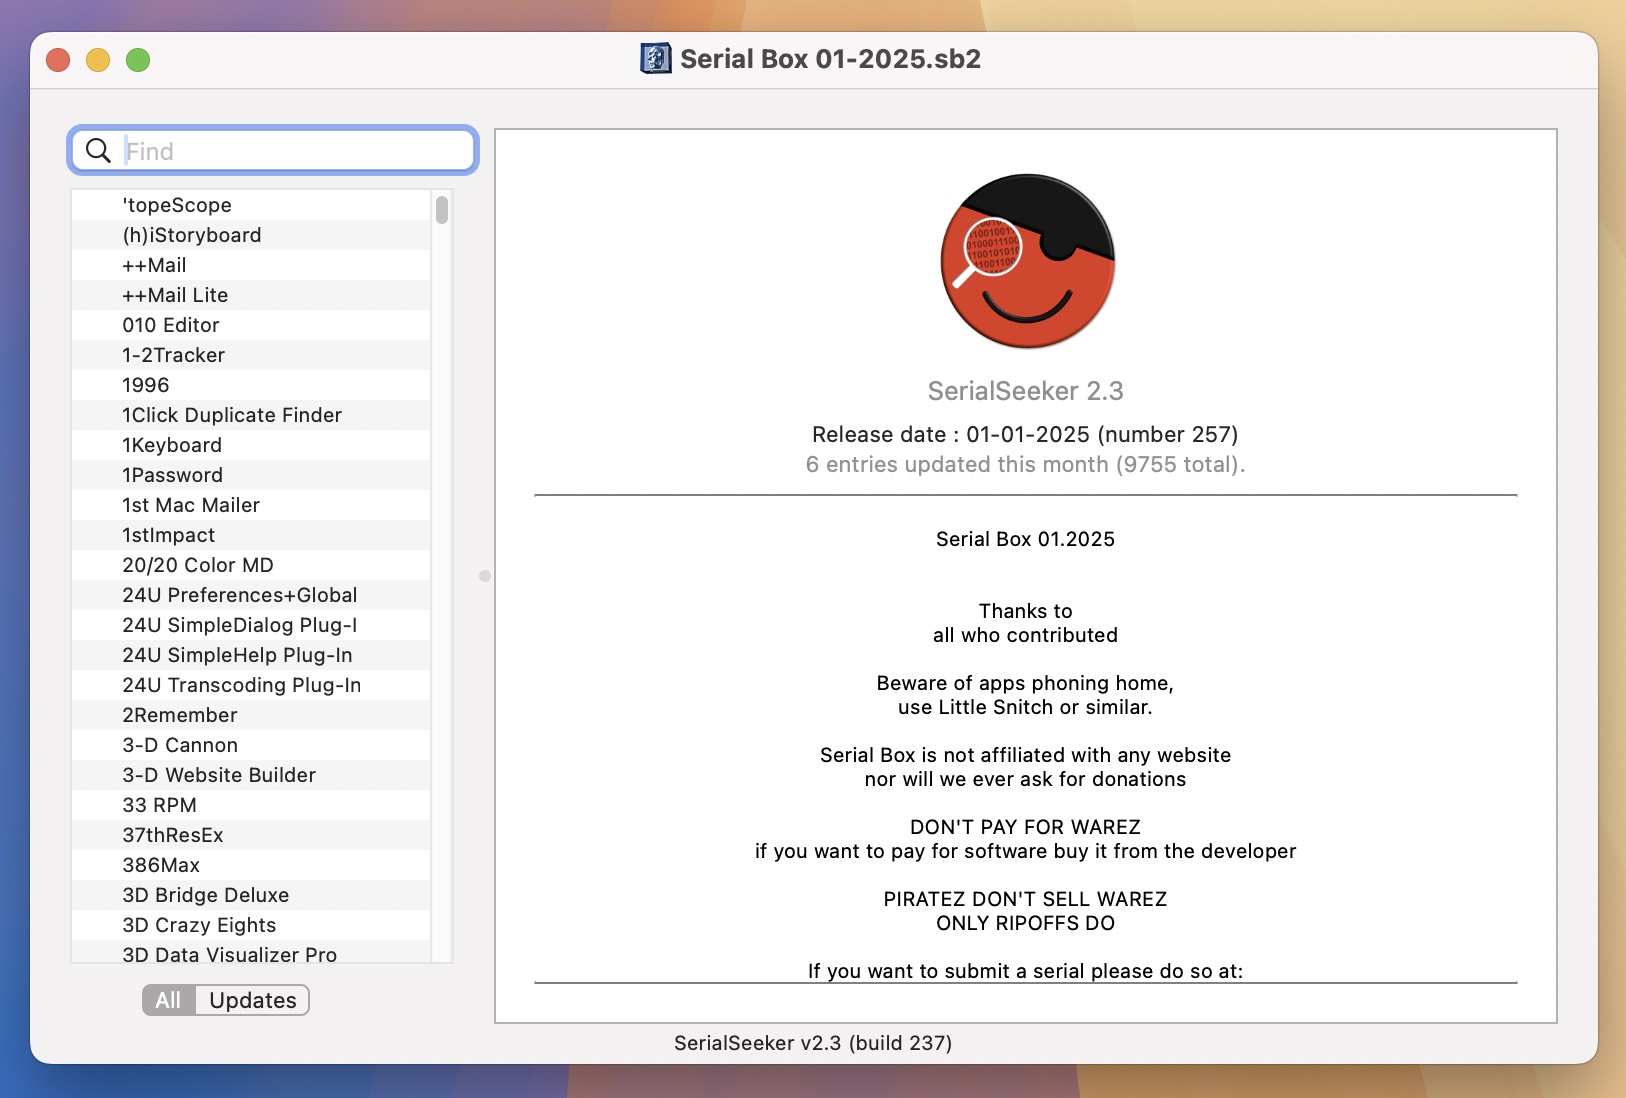Click the Serial Box document icon in title bar
This screenshot has height=1098, width=1626.
pos(656,59)
